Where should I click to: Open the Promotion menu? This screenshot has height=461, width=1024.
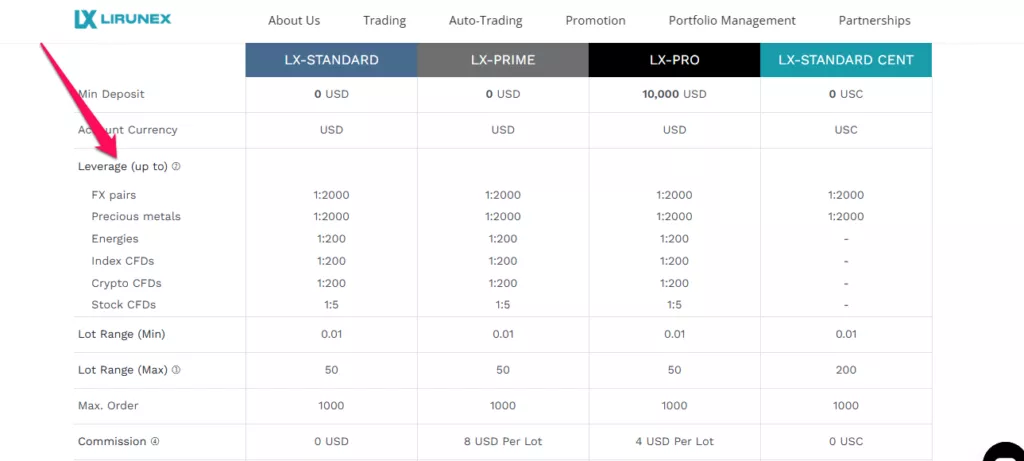596,21
